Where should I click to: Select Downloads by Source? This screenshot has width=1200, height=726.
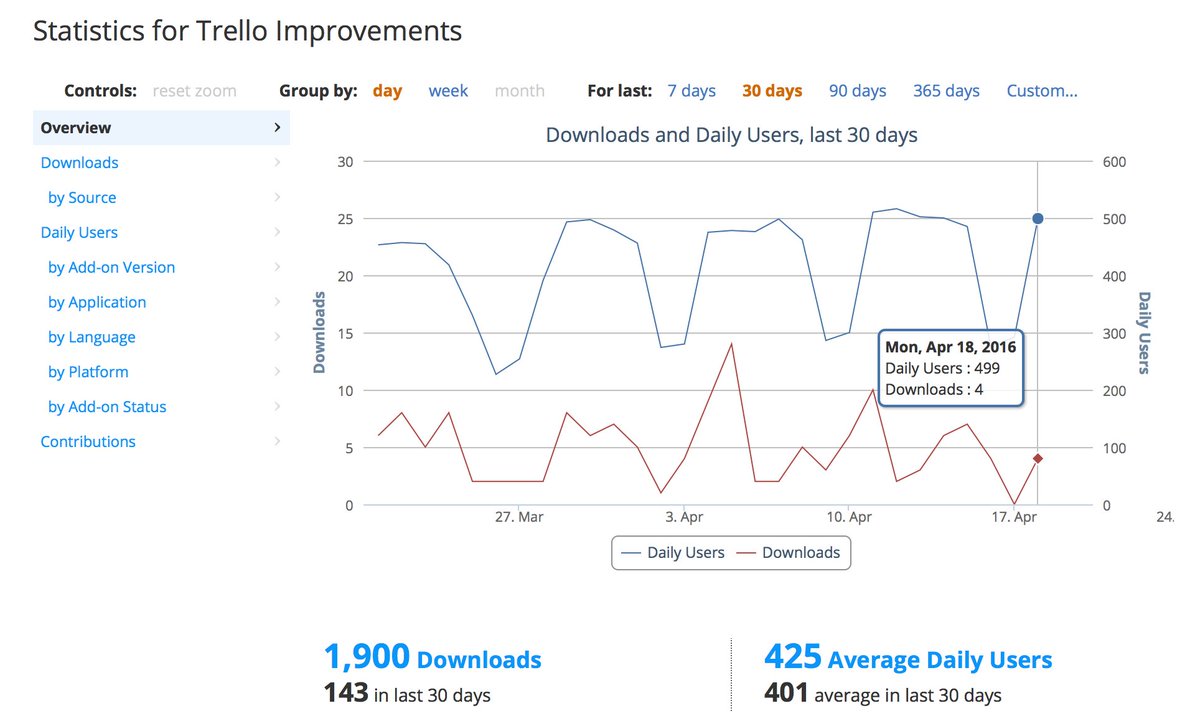(82, 198)
